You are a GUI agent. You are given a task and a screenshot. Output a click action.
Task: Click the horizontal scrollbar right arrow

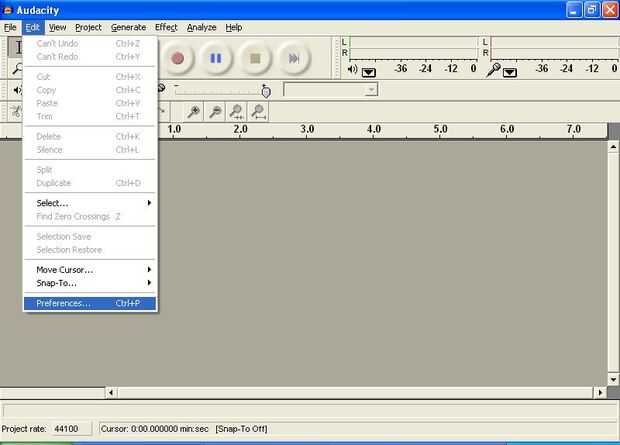pos(600,393)
